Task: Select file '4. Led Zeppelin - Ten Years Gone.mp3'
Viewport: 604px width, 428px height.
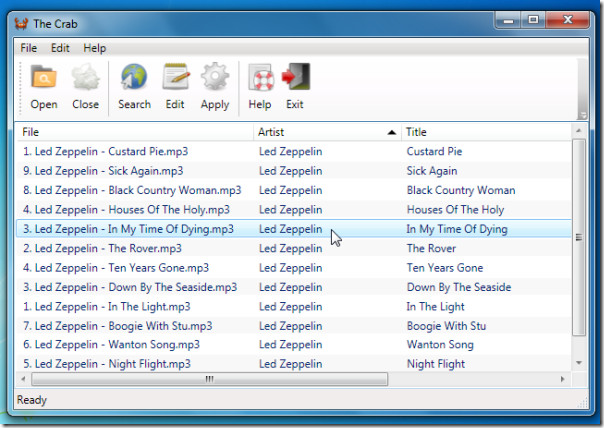Action: (116, 268)
